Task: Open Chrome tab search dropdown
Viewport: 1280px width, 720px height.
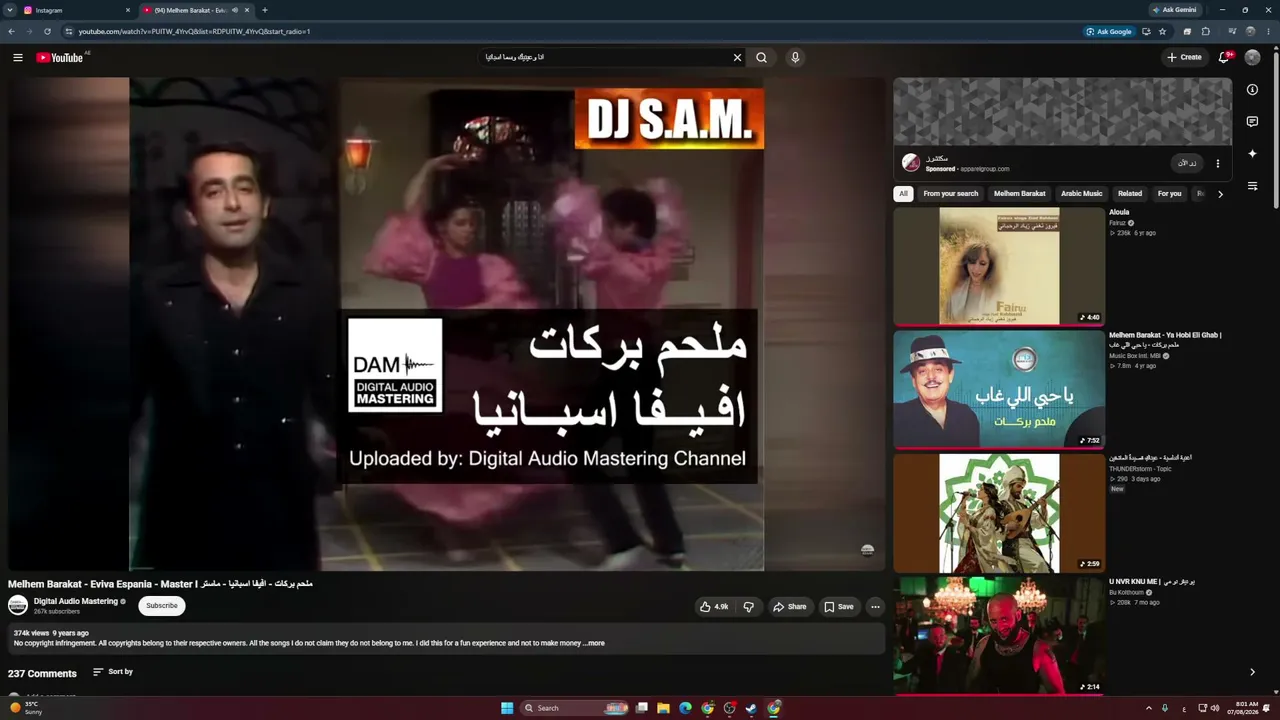Action: click(11, 10)
